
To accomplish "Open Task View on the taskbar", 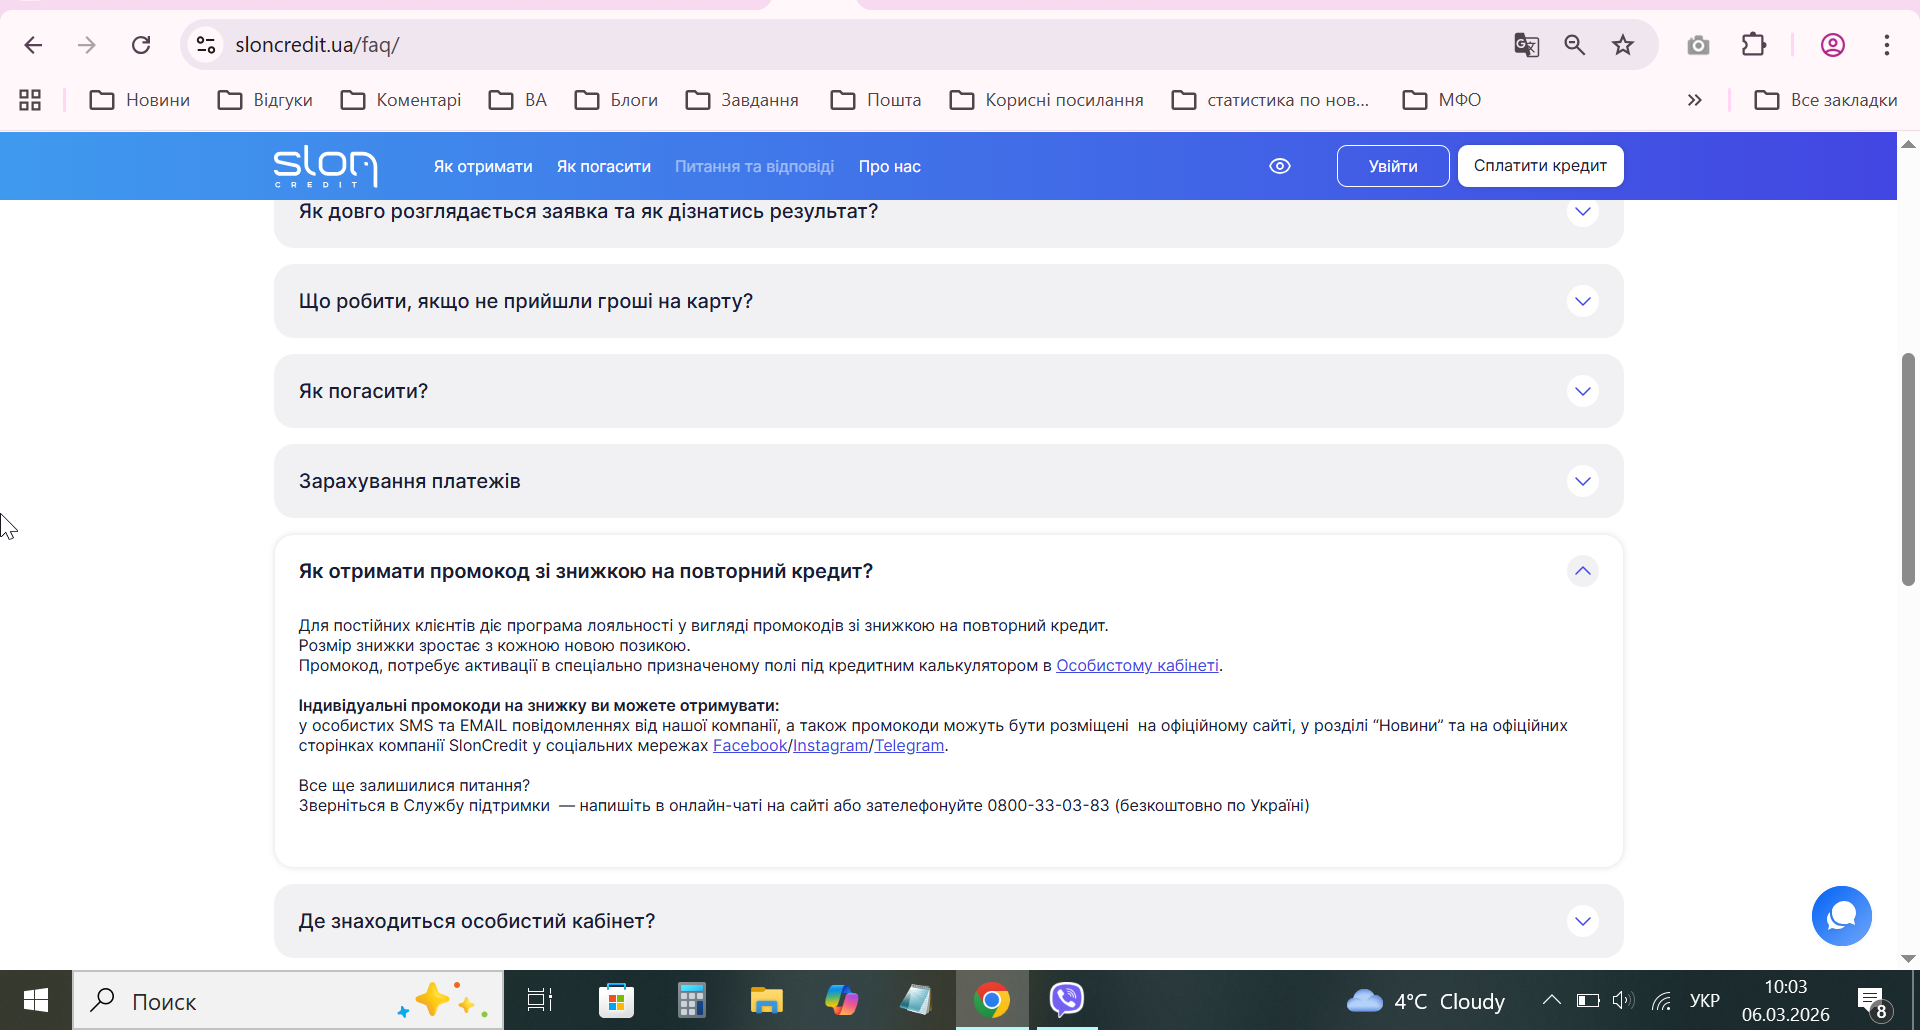I will pyautogui.click(x=540, y=1000).
